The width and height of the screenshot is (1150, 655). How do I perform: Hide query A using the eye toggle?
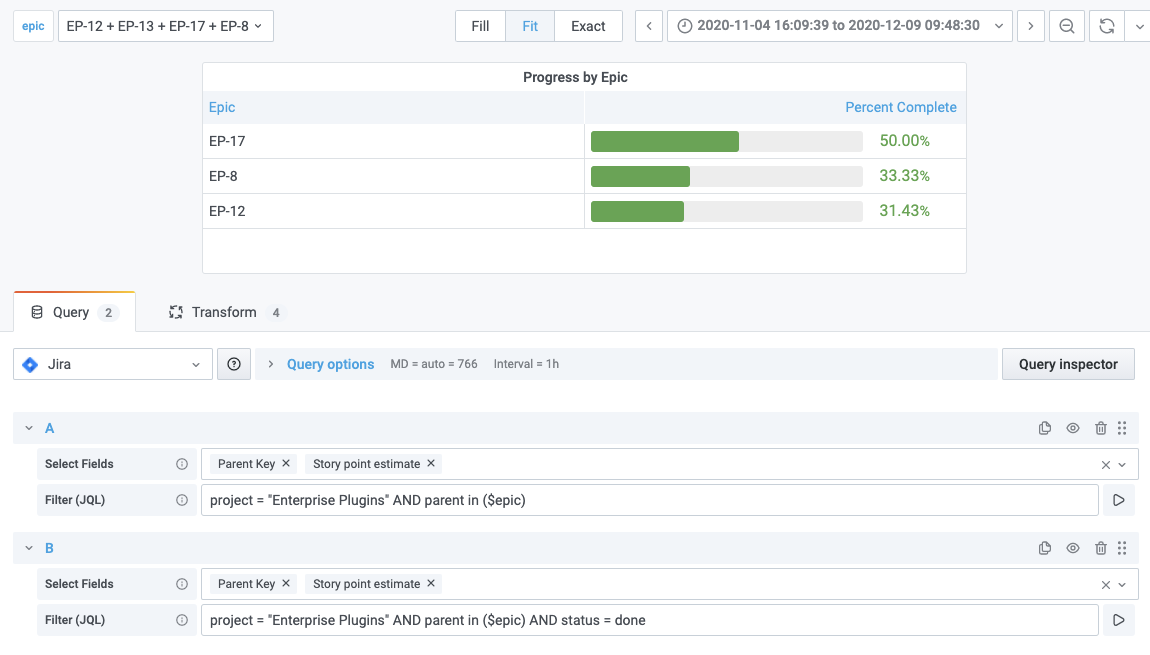1073,427
